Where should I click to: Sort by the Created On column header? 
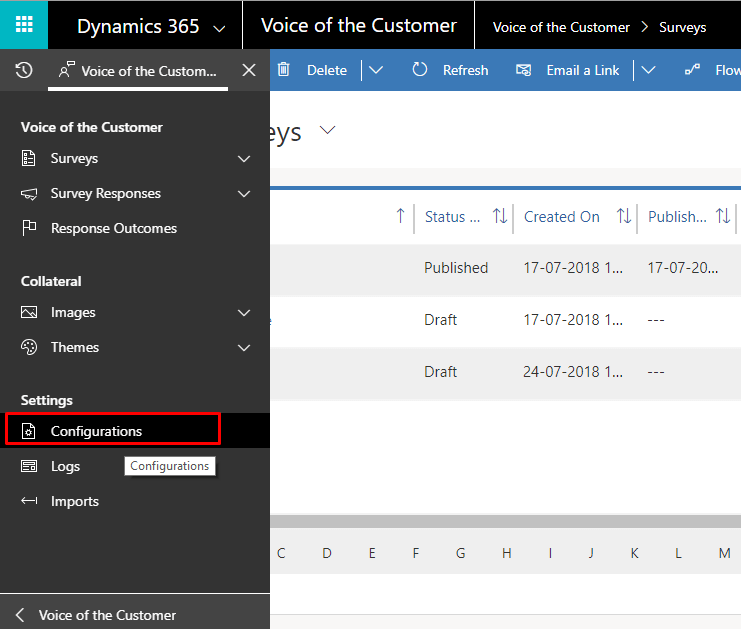[x=561, y=216]
